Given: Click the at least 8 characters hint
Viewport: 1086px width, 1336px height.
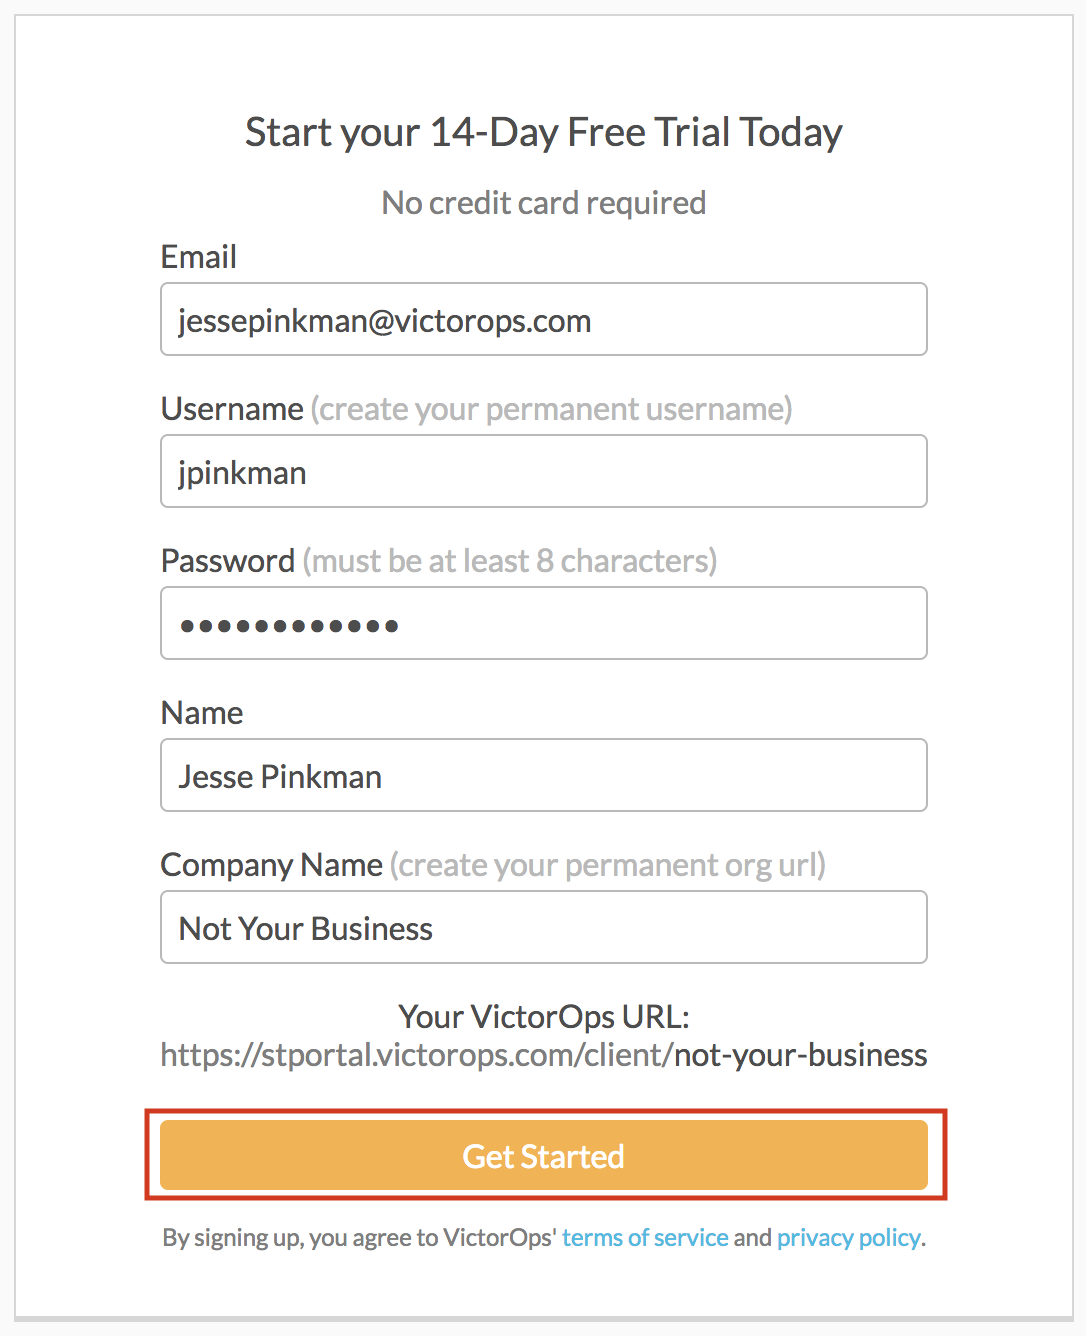Looking at the screenshot, I should pos(510,561).
